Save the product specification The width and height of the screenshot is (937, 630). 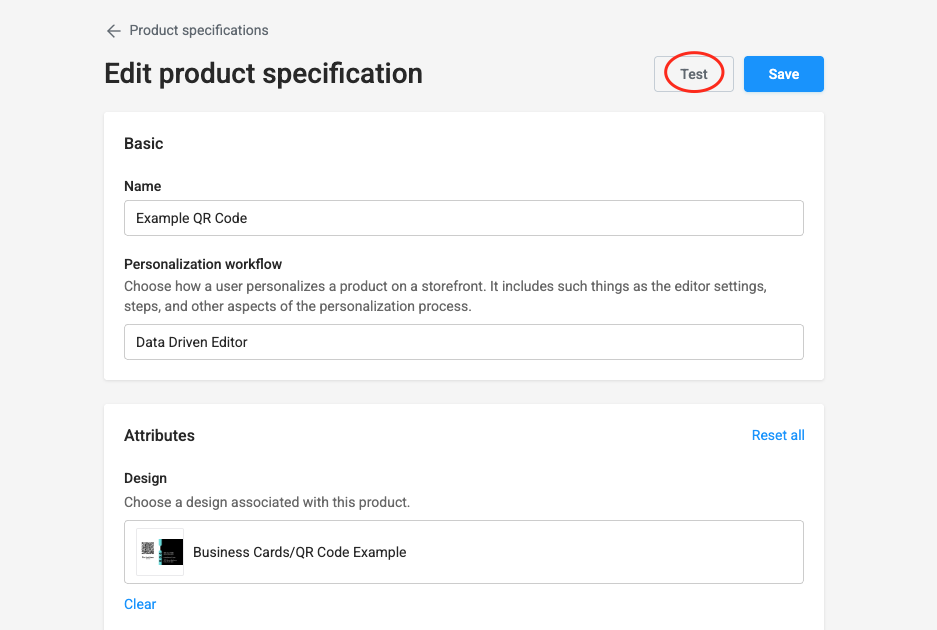783,74
